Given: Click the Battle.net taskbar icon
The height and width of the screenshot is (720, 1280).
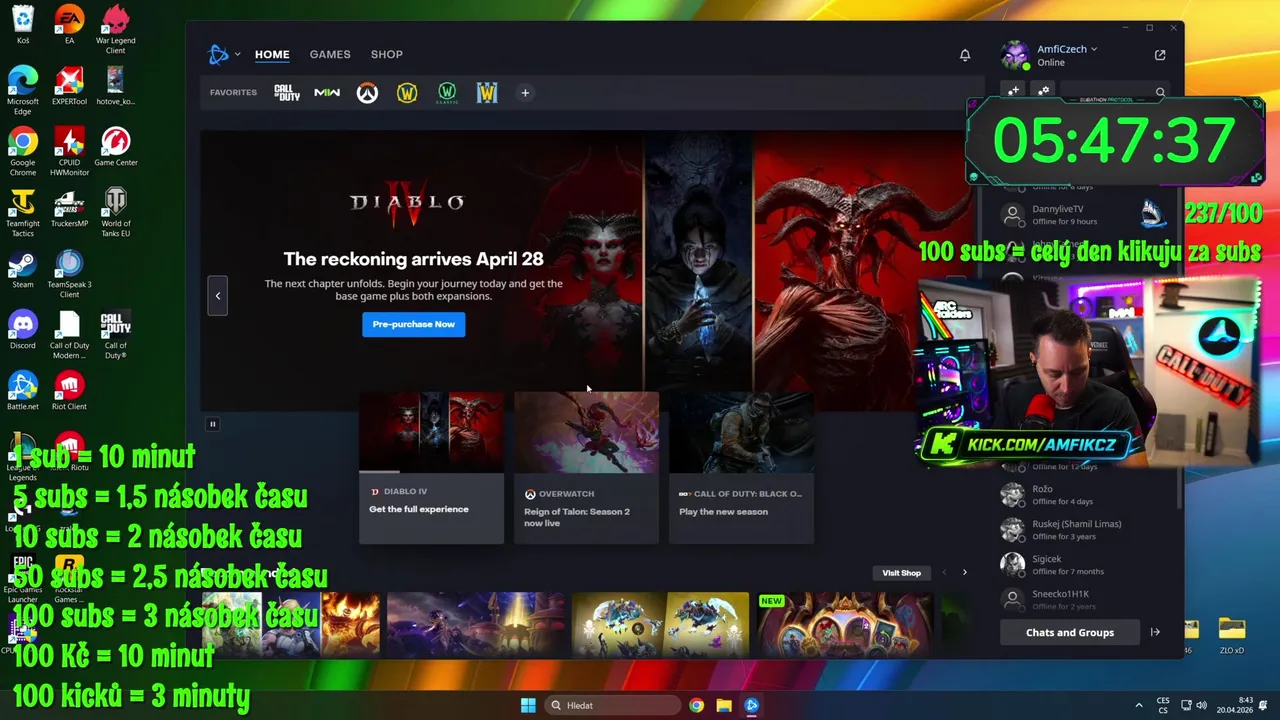Looking at the screenshot, I should (x=752, y=705).
